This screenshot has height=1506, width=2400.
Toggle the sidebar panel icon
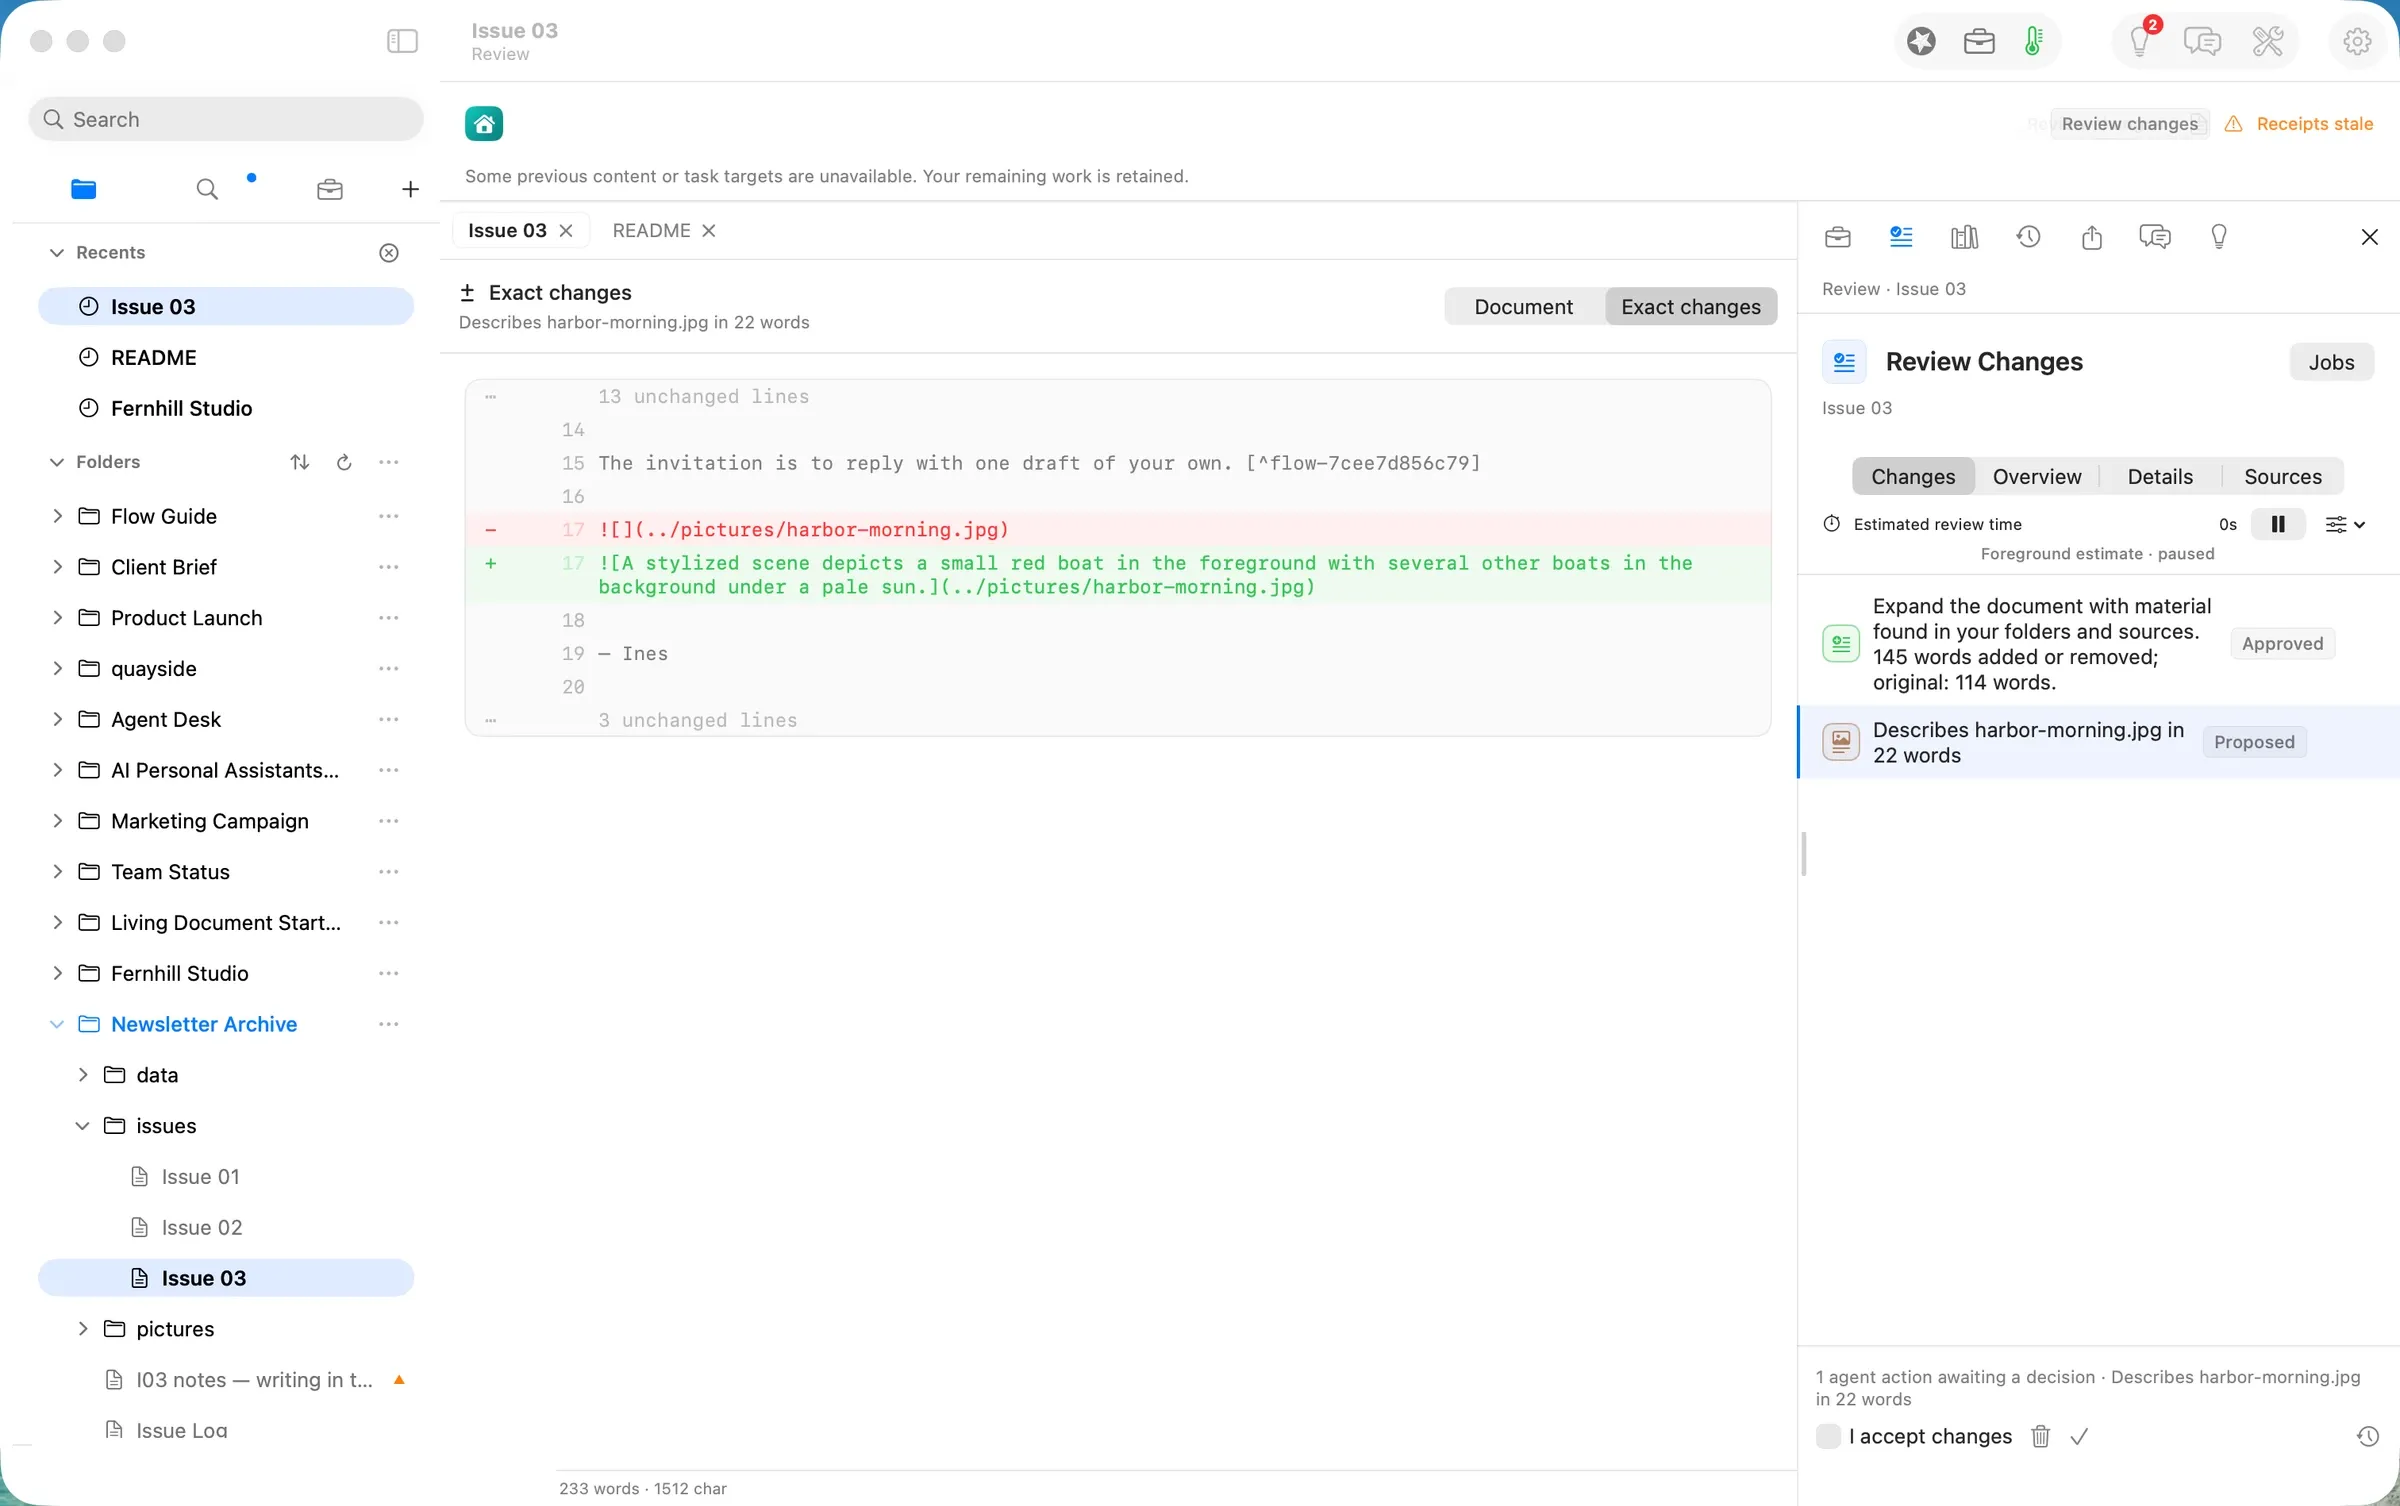tap(402, 41)
